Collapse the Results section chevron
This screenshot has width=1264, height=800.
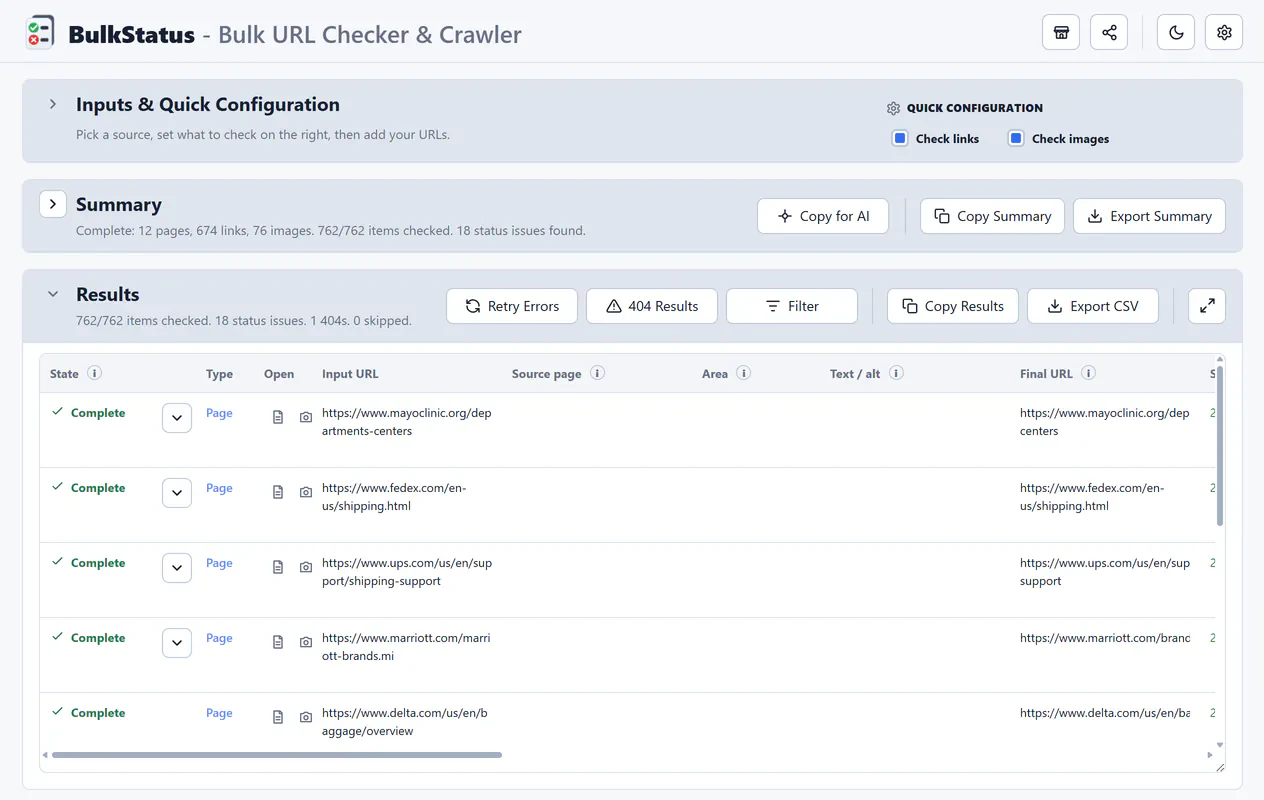(x=53, y=294)
